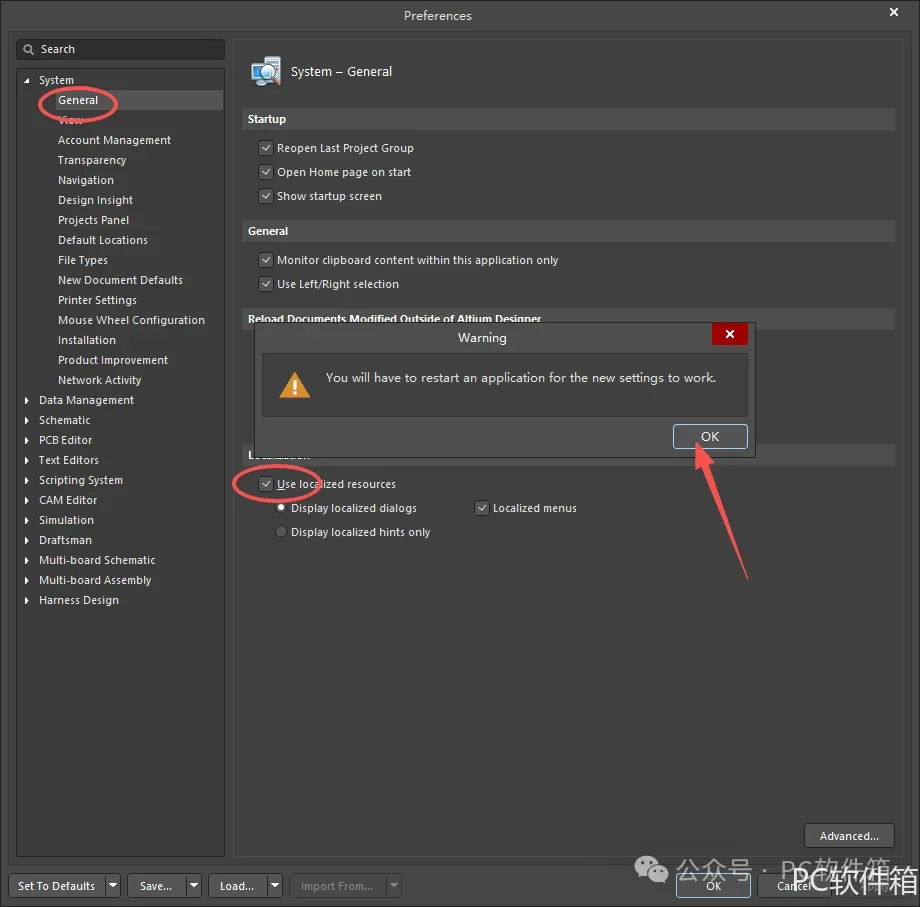
Task: Open New Document Defaults
Action: [120, 280]
